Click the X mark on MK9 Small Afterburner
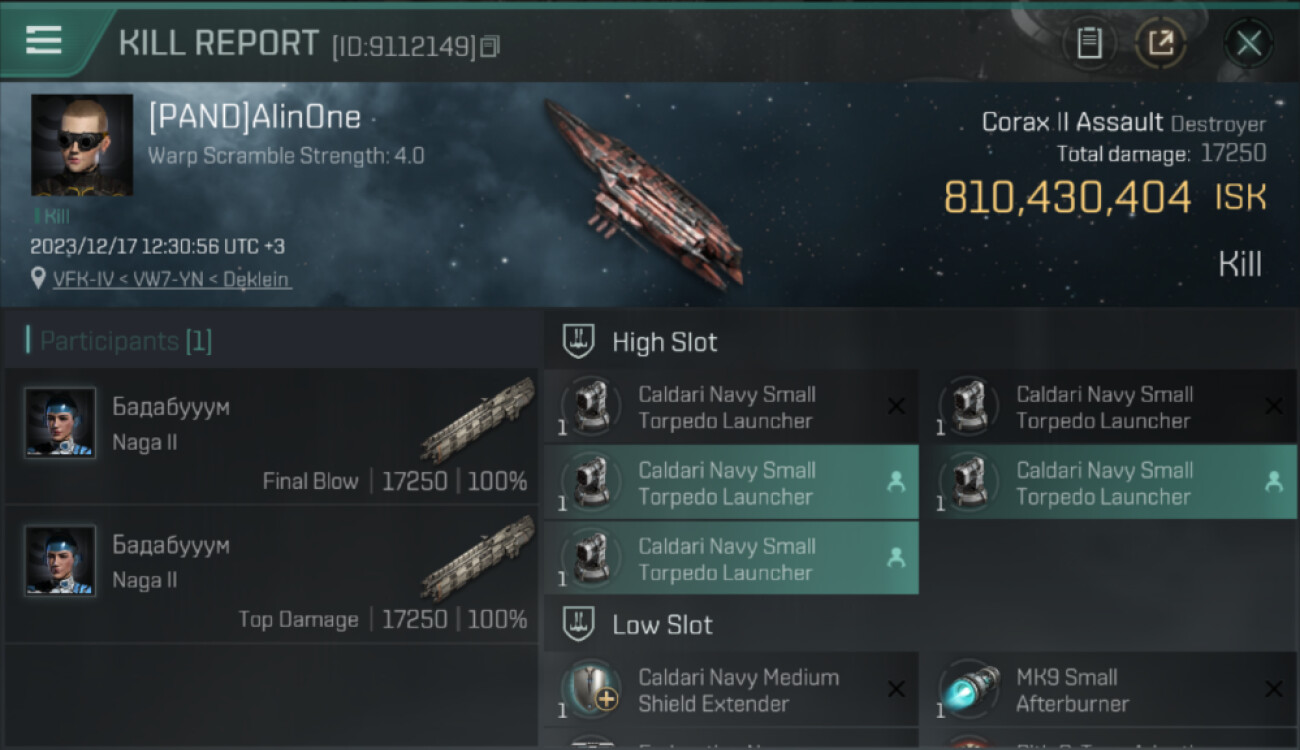 point(1273,689)
